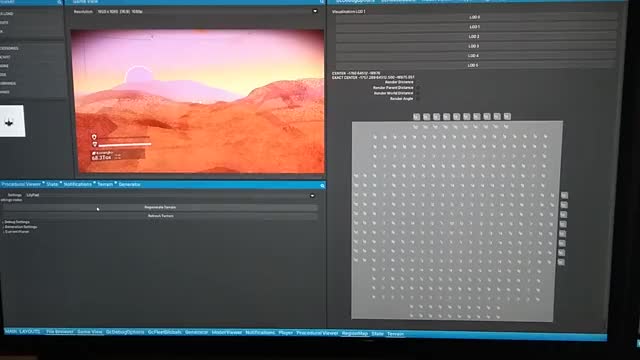
Task: Open Game View from the bottom layout bar
Action: coord(90,332)
